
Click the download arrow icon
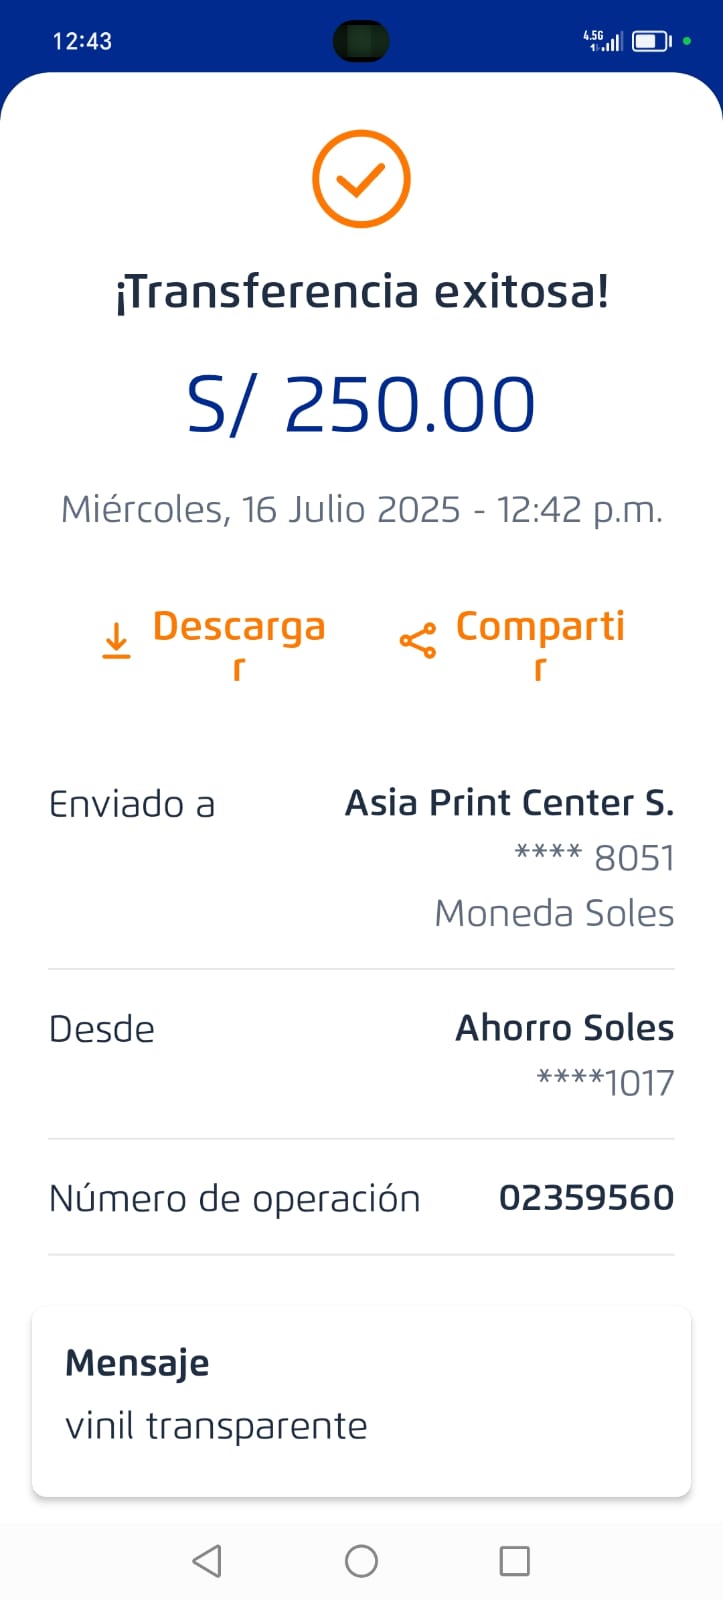117,641
